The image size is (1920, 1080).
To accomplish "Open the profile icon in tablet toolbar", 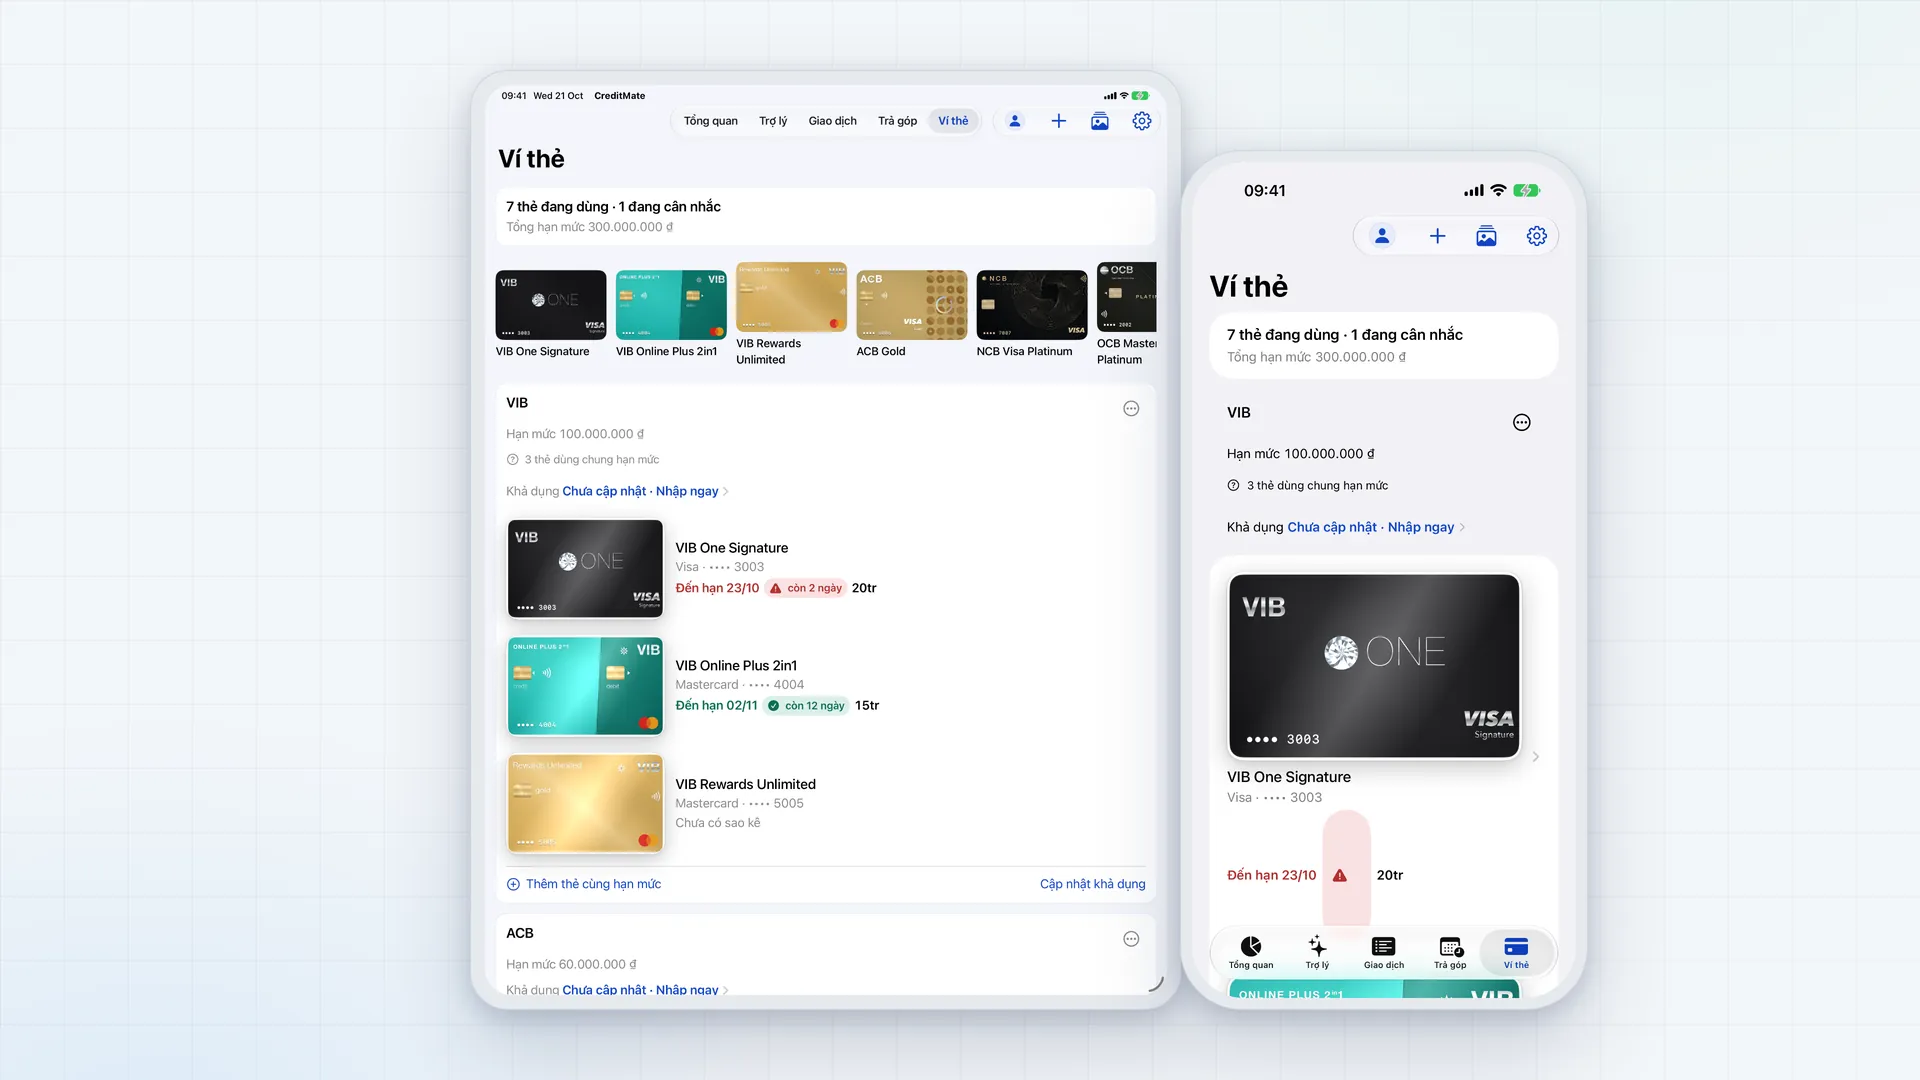I will (x=1014, y=121).
